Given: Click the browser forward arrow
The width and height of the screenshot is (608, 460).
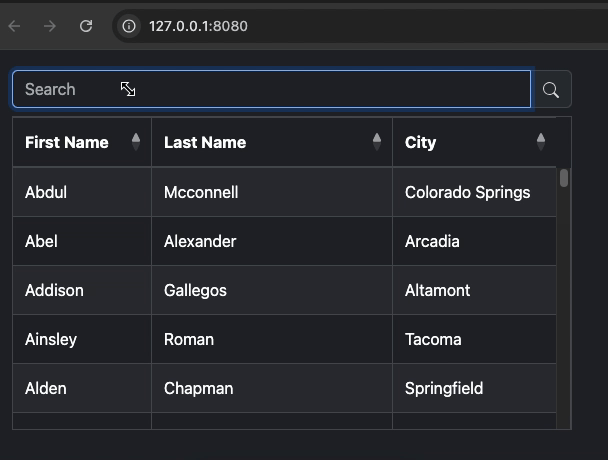Looking at the screenshot, I should 50,26.
